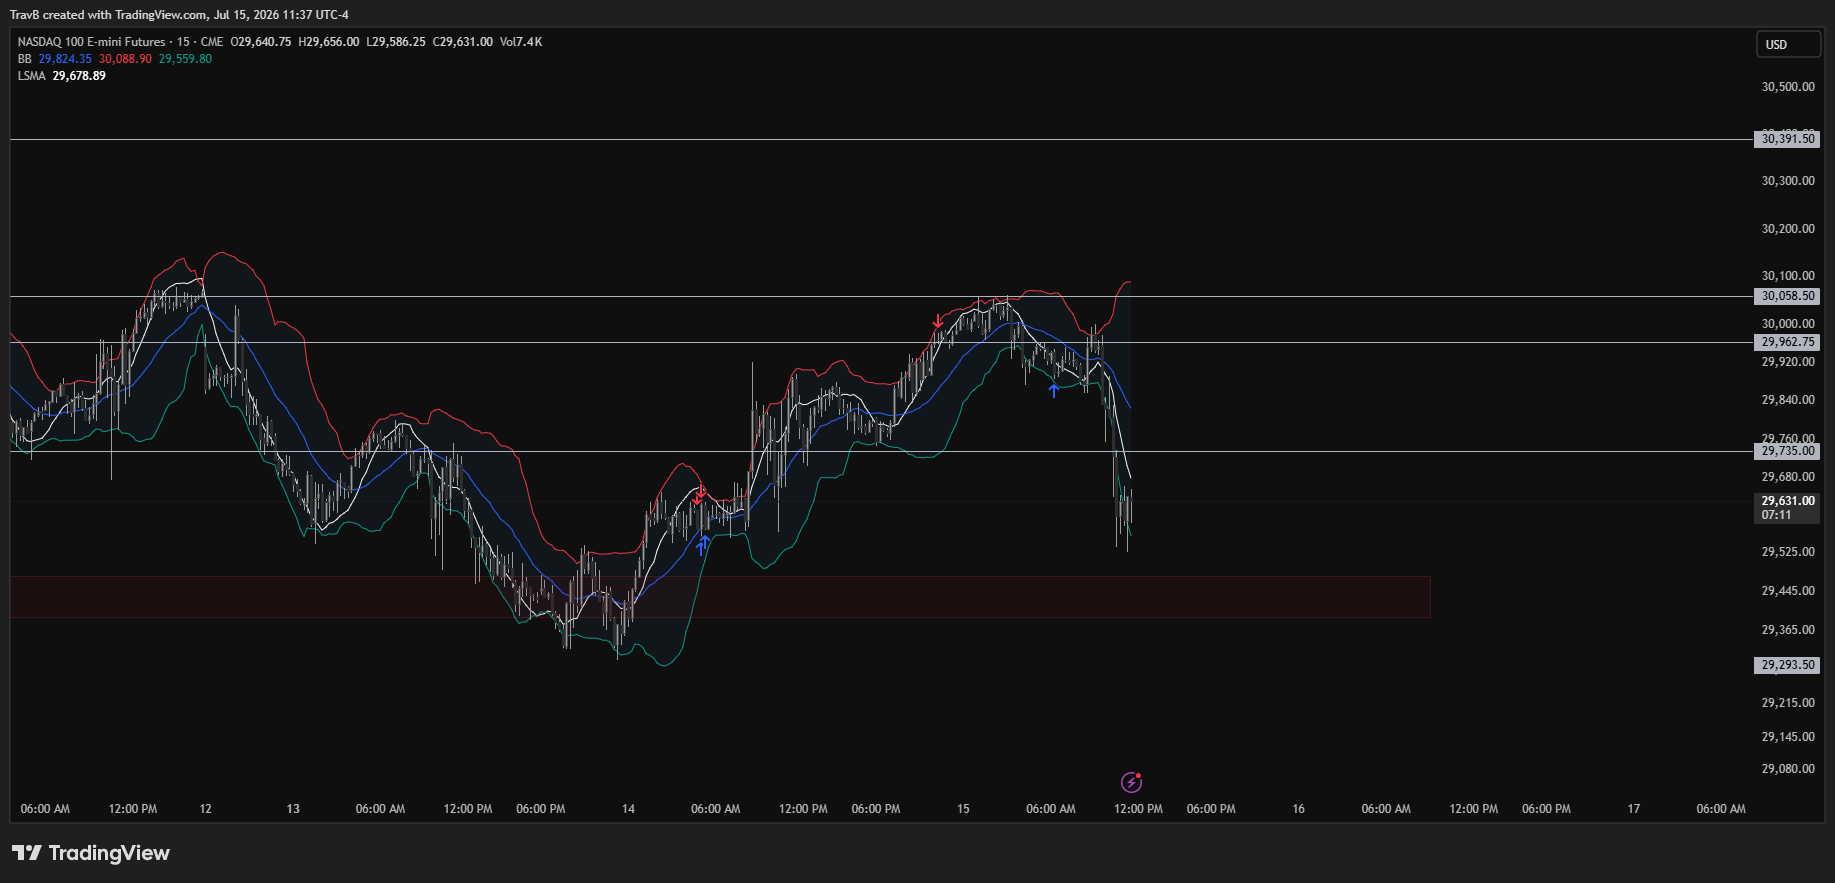This screenshot has height=883, width=1835.
Task: Click the 30,300.00 price axis tick
Action: pyautogui.click(x=1788, y=181)
